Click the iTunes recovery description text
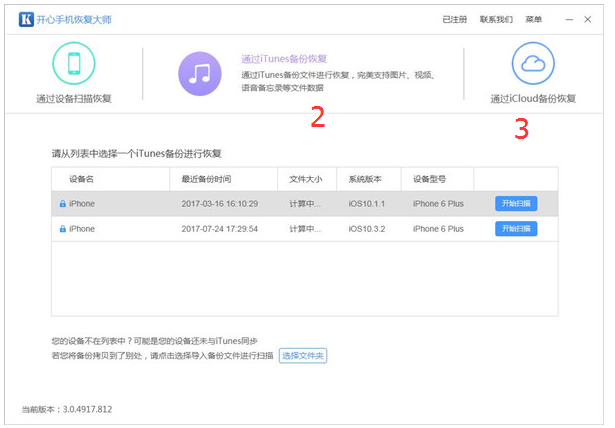This screenshot has height=428, width=615. 338,81
